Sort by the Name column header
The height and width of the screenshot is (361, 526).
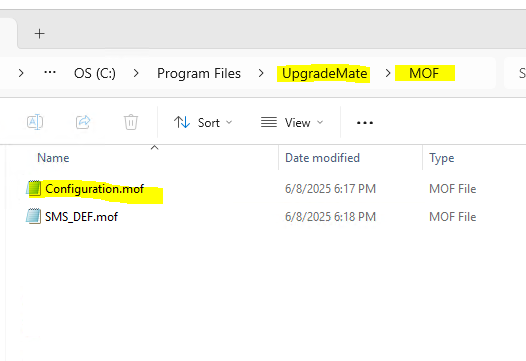point(53,158)
